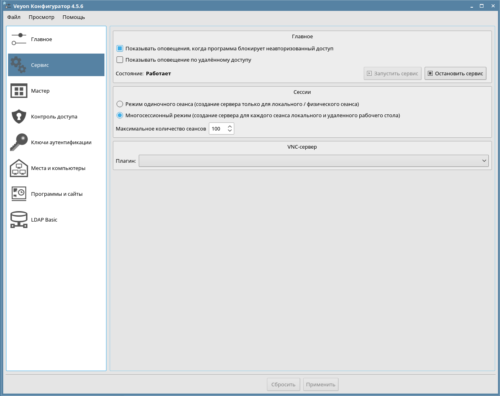Close the Veyon Configurator window

(493, 6)
